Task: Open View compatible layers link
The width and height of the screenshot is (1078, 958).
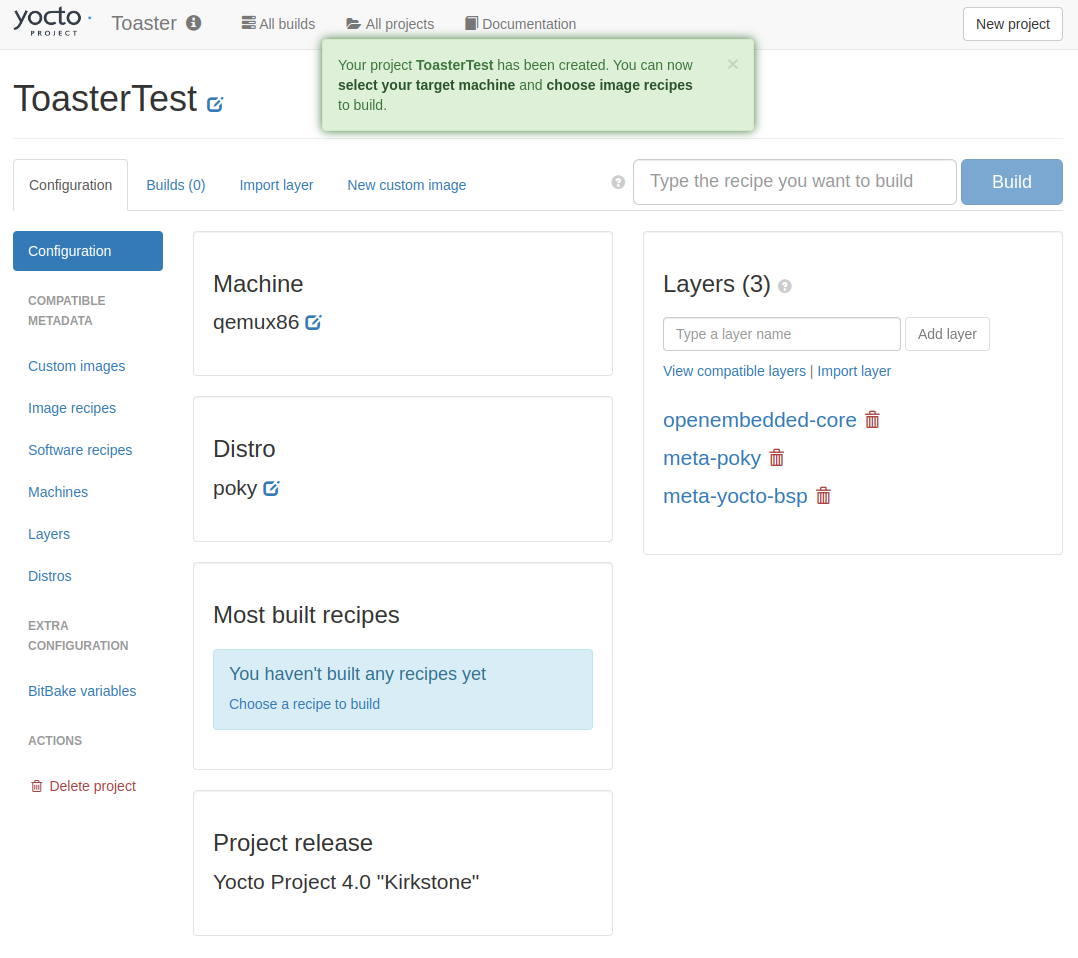Action: click(734, 371)
